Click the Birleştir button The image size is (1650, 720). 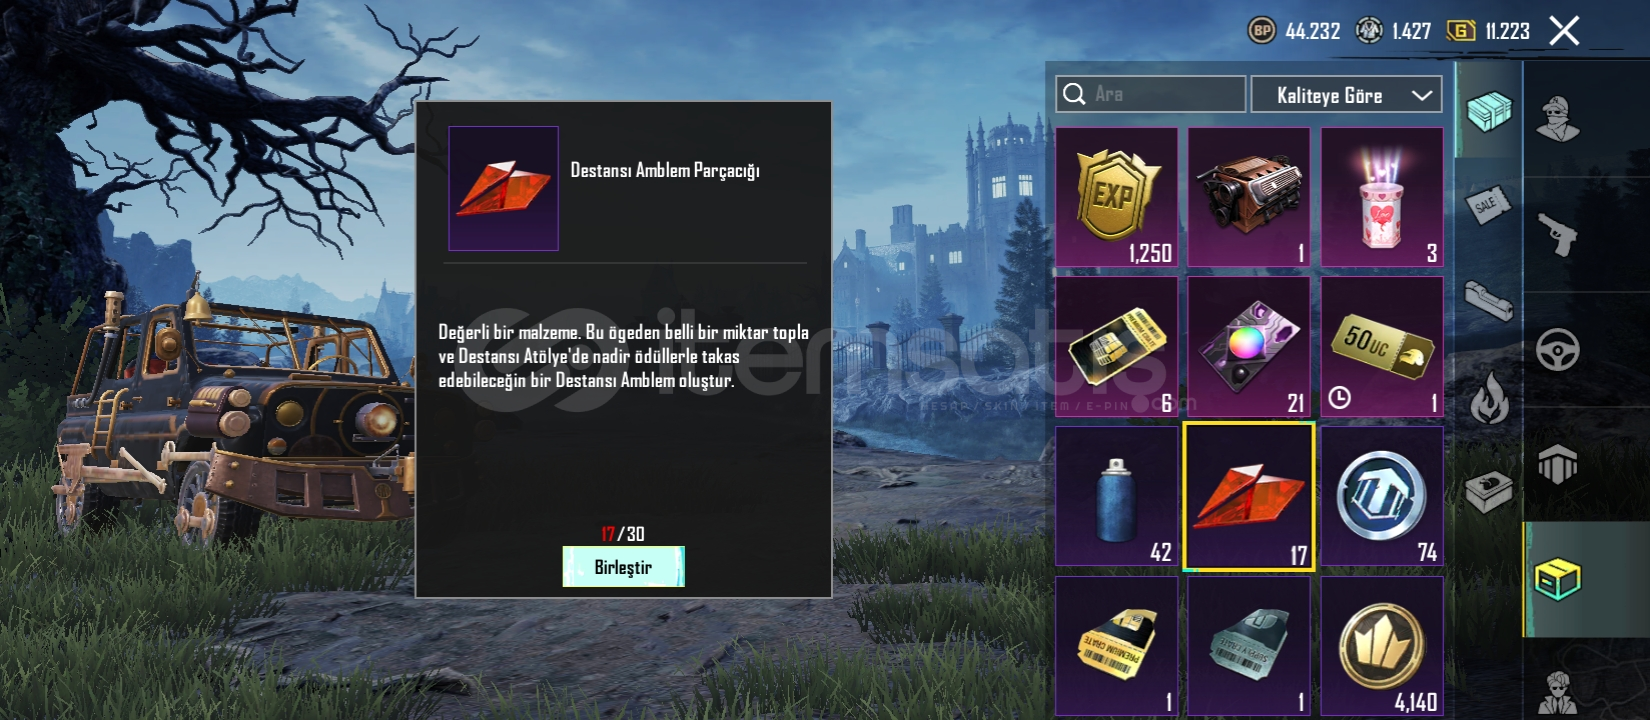coord(623,567)
